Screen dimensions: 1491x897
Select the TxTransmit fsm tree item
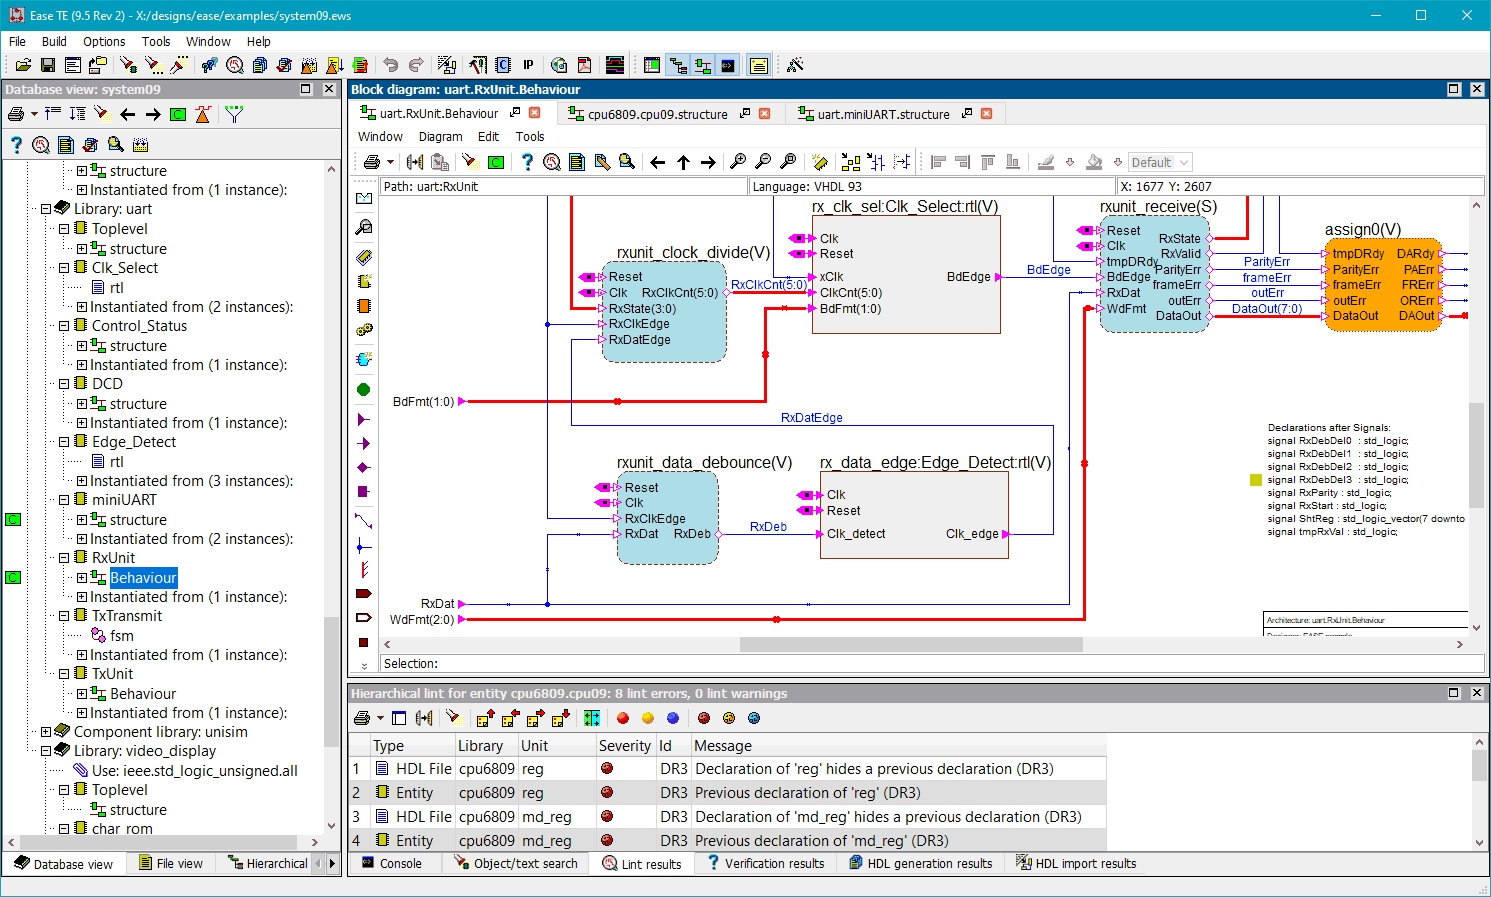coord(121,636)
